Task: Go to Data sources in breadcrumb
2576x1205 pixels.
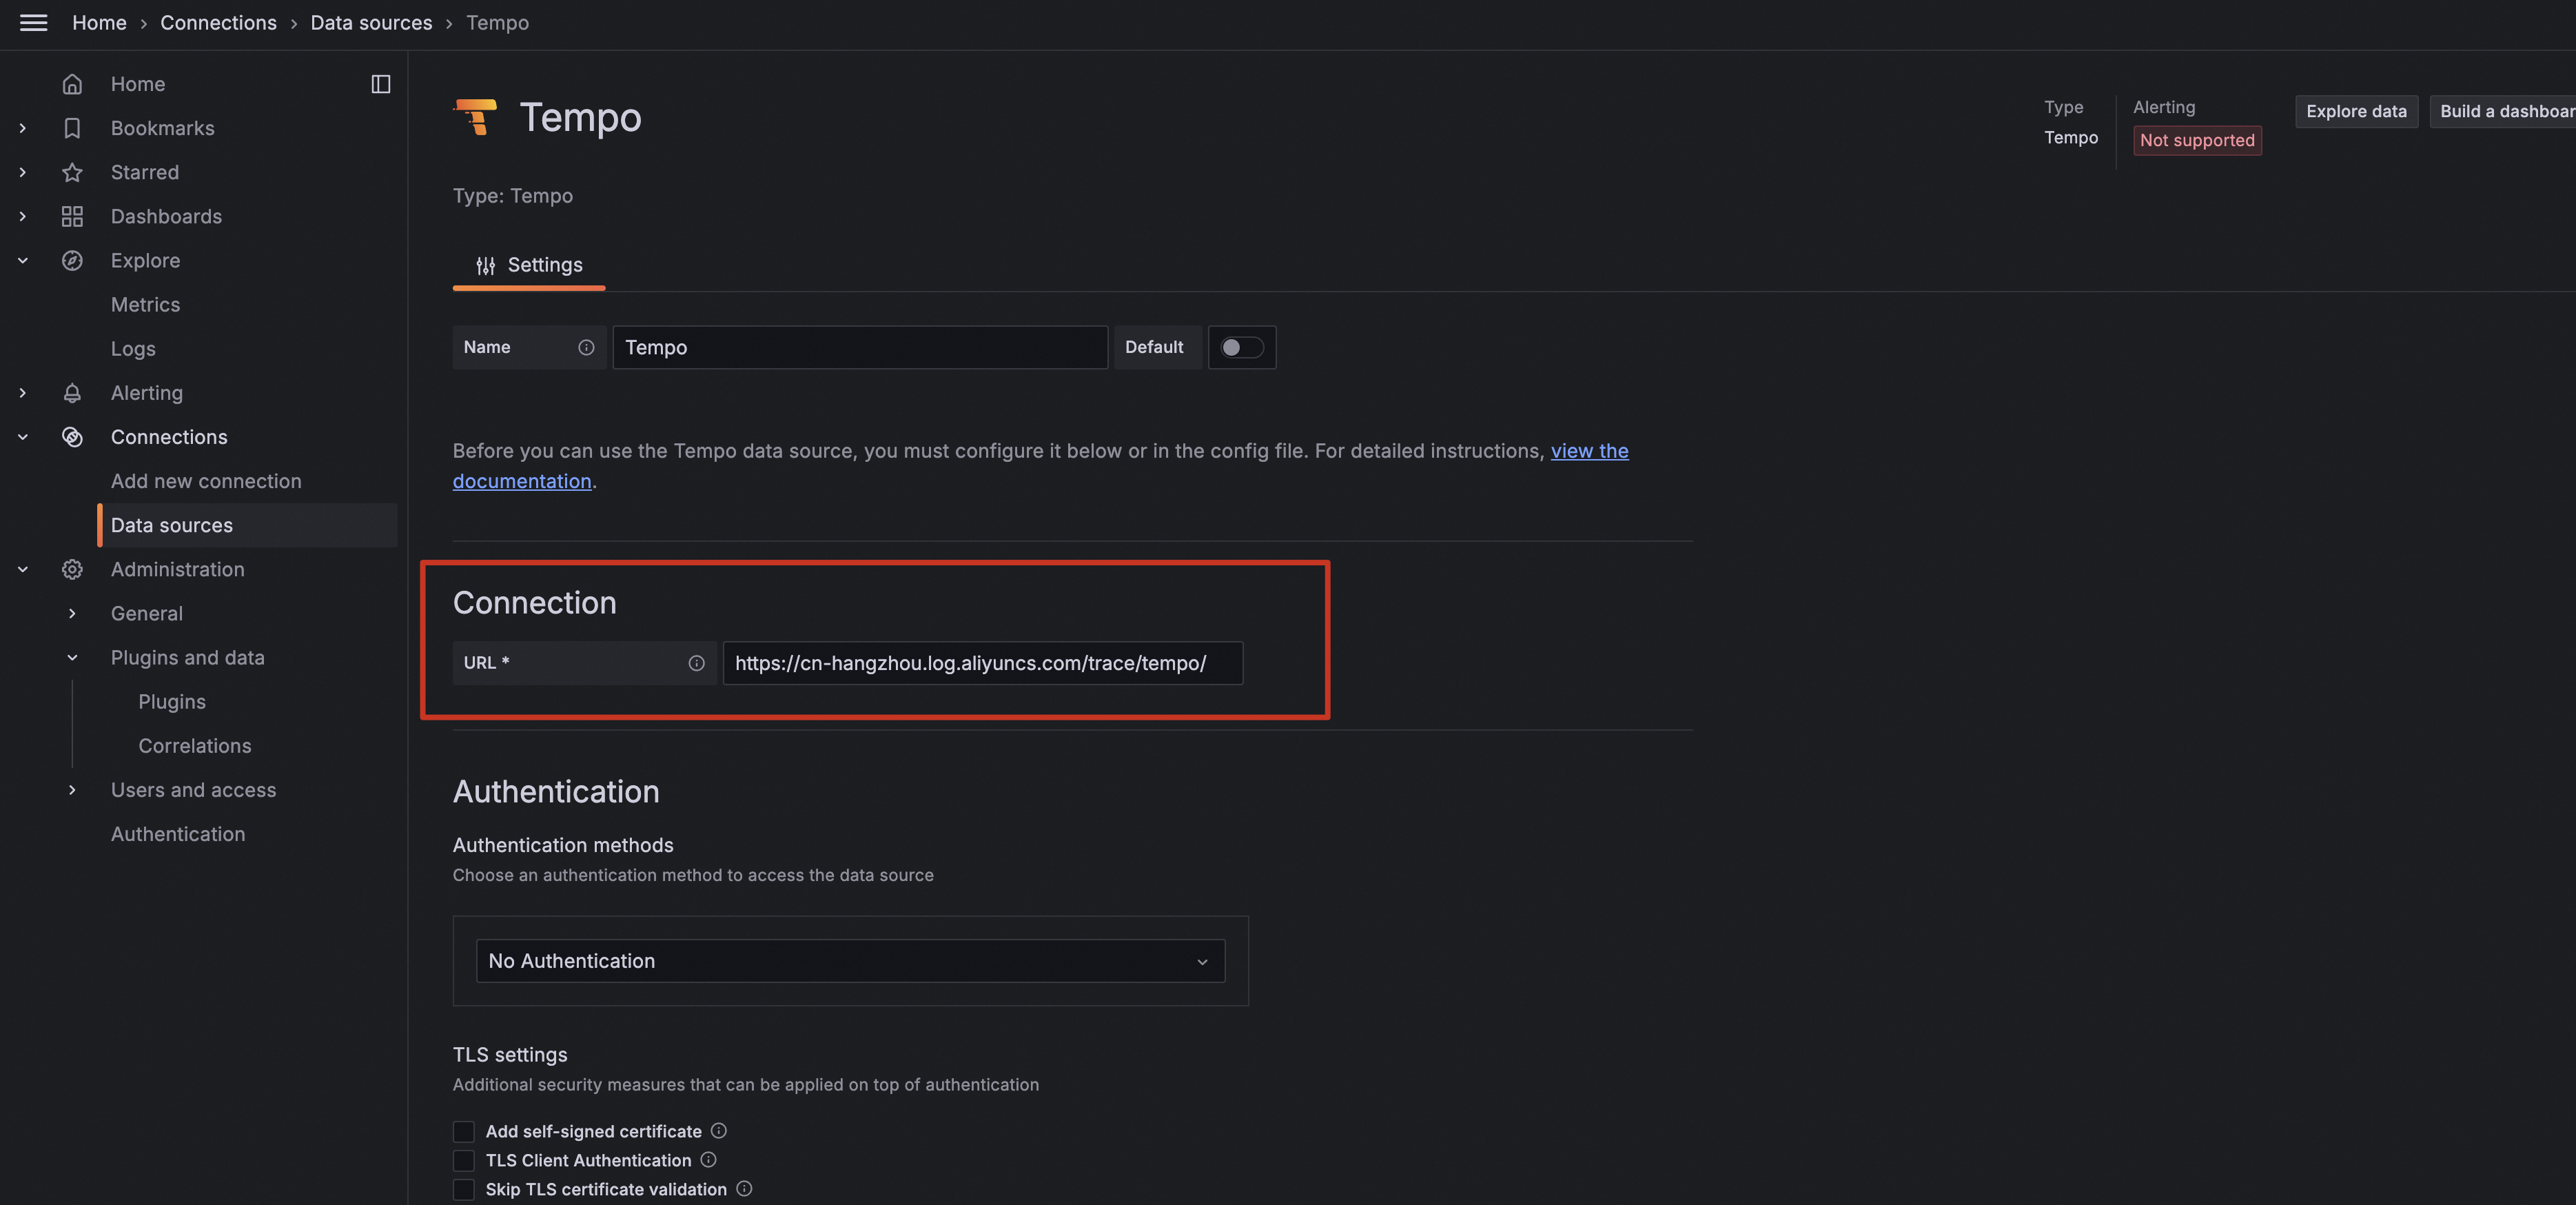Action: pyautogui.click(x=371, y=22)
